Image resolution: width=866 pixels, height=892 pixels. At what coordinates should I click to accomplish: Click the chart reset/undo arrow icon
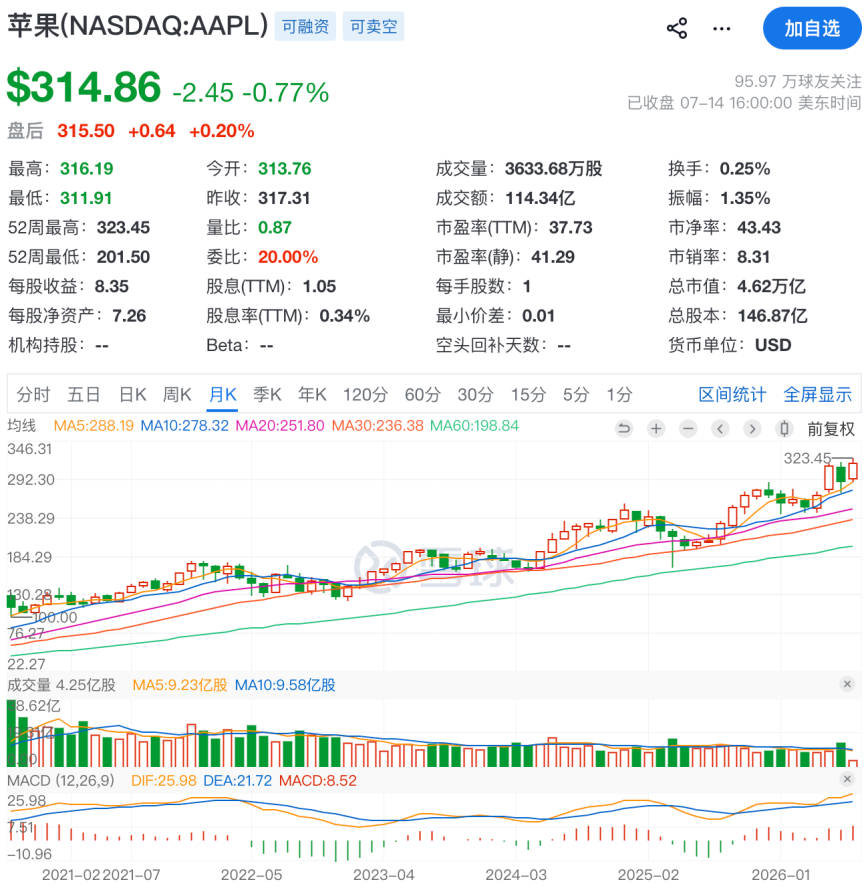624,428
